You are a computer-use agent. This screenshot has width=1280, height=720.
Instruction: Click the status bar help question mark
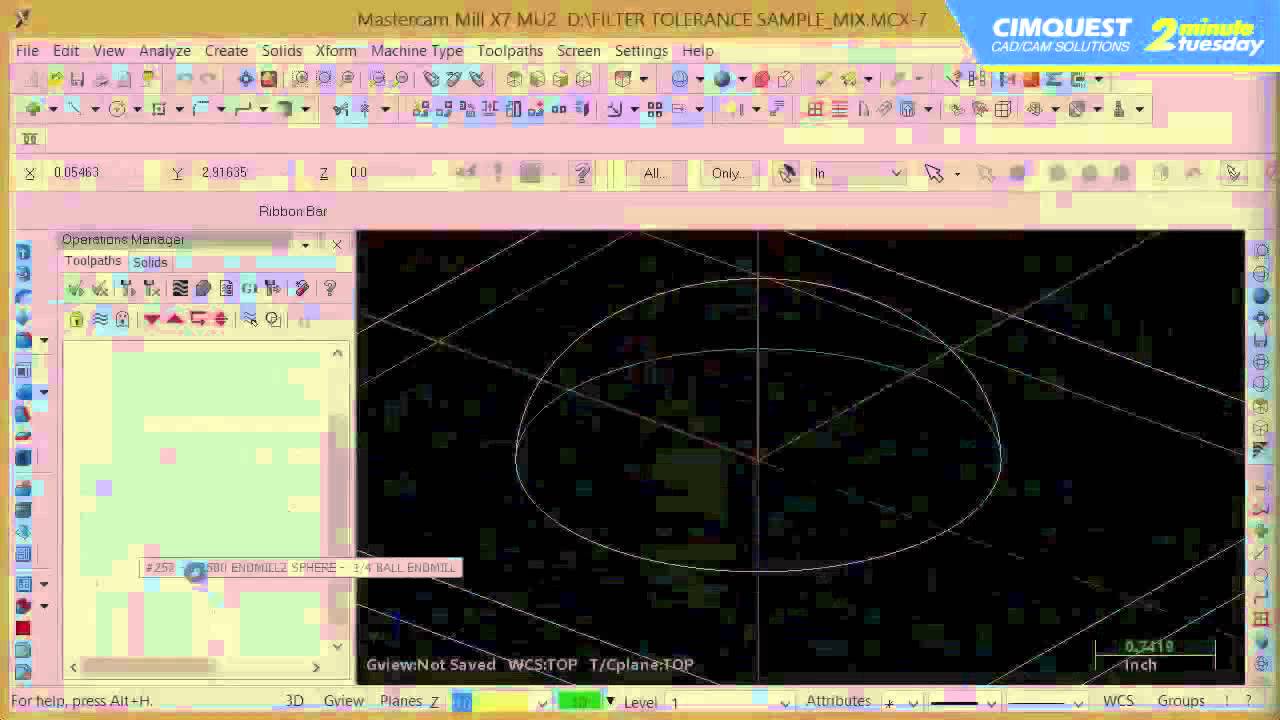pos(1248,701)
